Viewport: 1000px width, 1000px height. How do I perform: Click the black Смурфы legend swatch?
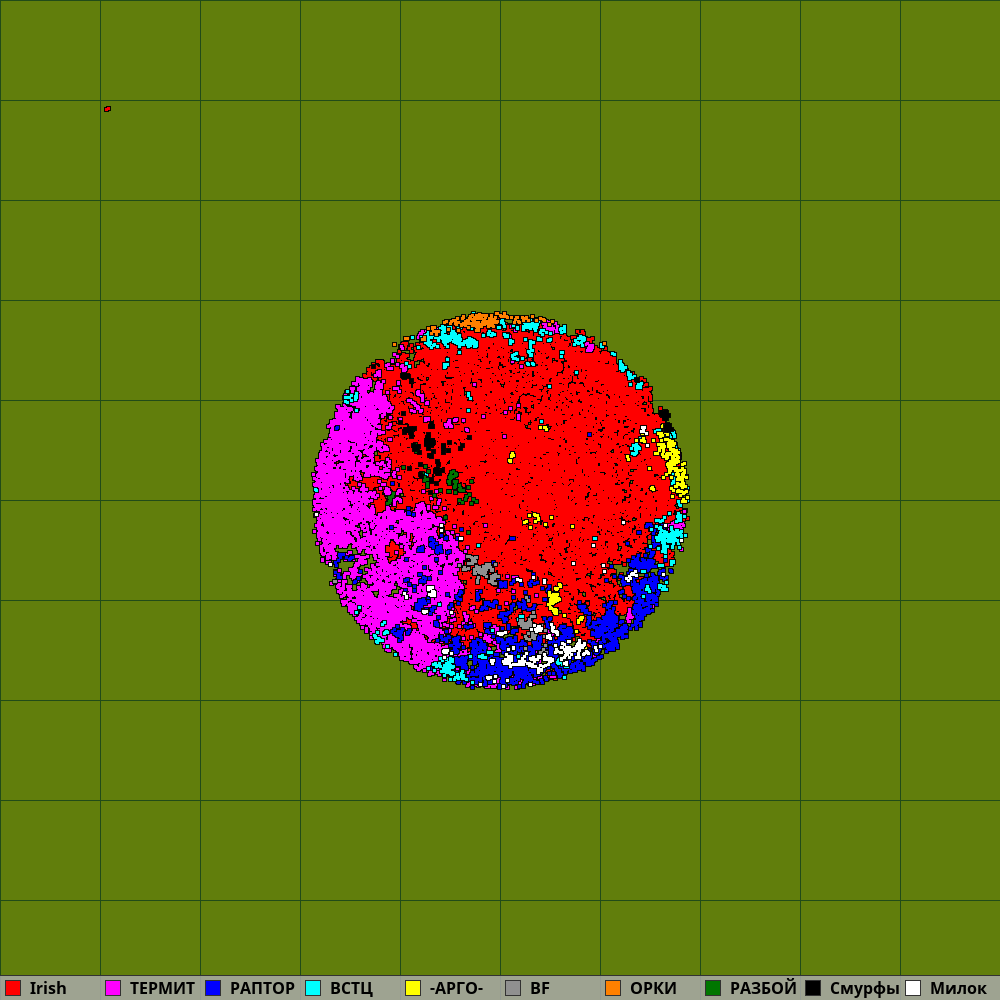[813, 988]
